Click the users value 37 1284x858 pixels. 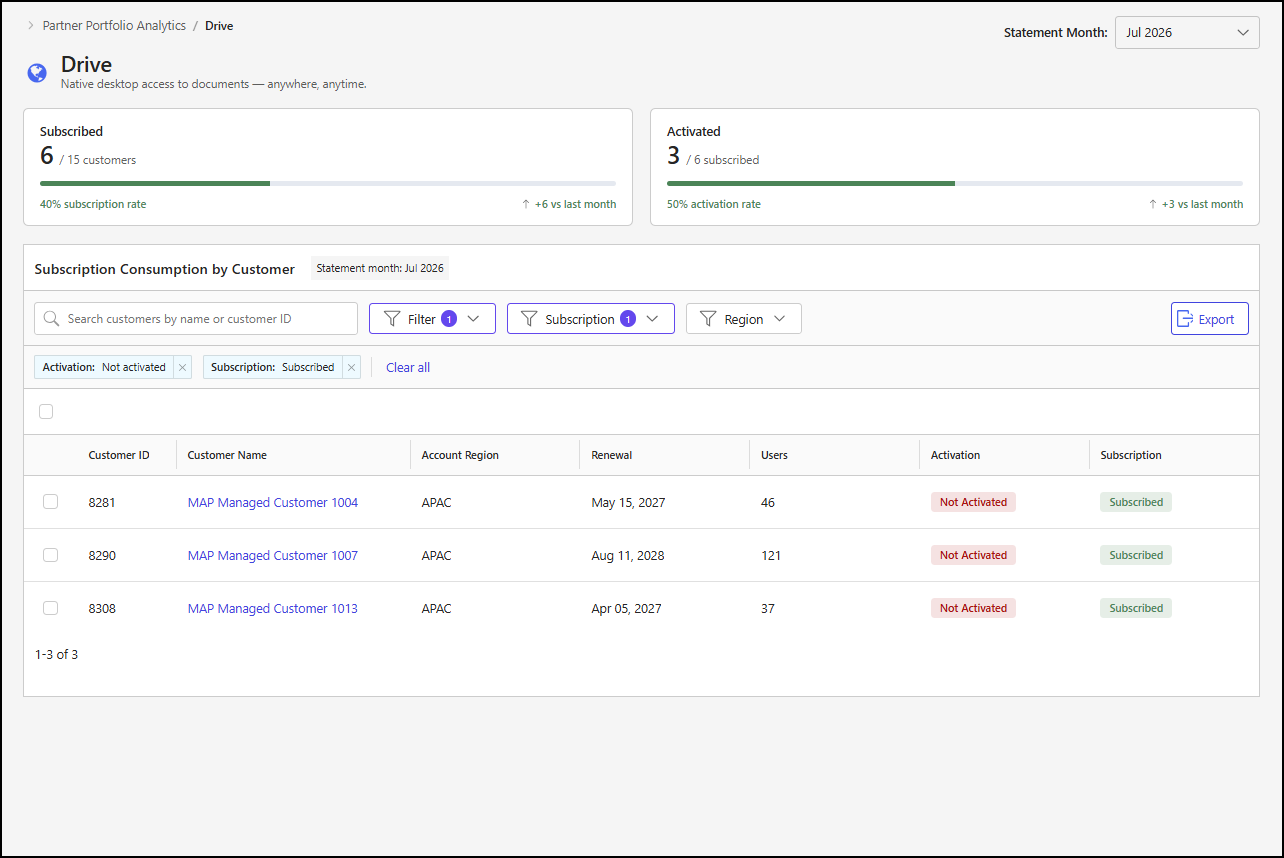[768, 608]
